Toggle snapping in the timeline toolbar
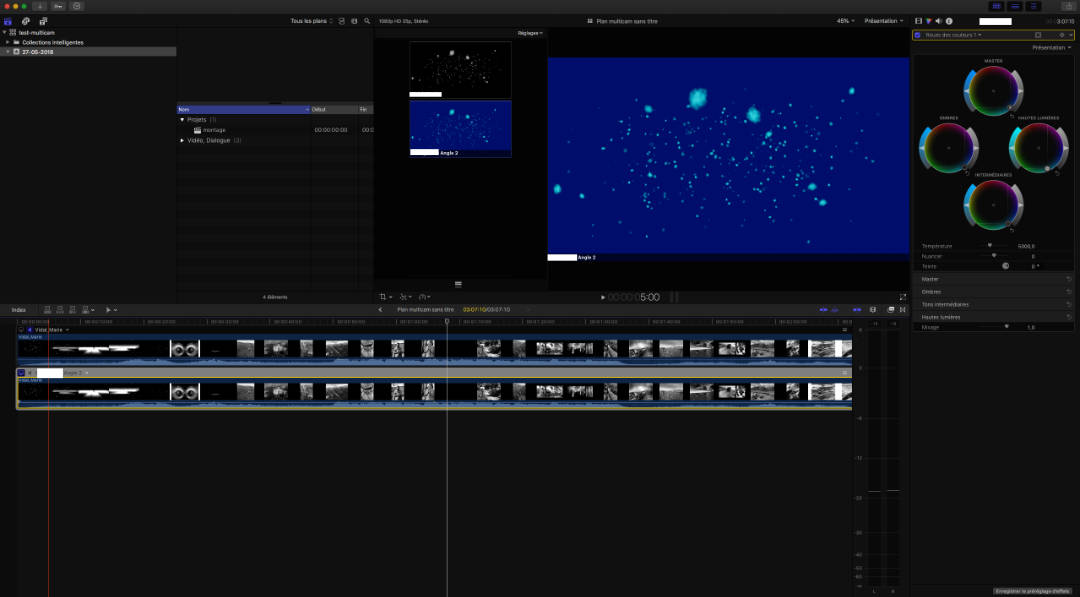The height and width of the screenshot is (597, 1080). [x=857, y=310]
